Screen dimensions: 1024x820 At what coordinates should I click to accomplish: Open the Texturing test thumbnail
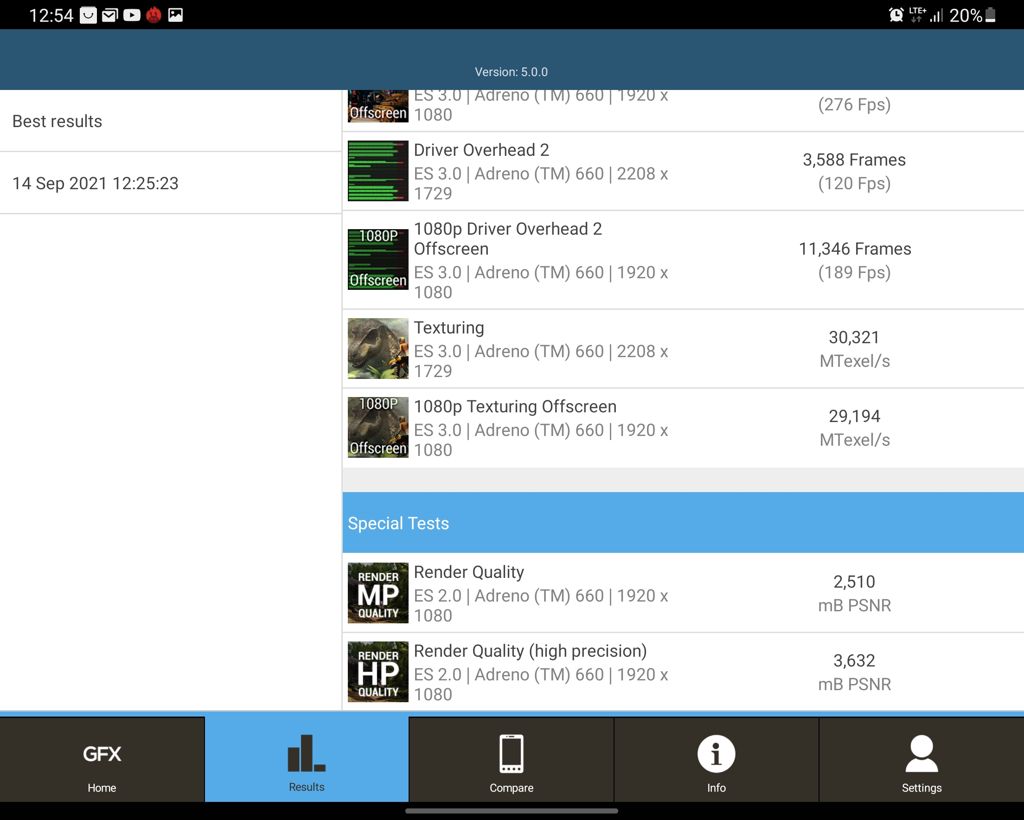click(x=378, y=349)
